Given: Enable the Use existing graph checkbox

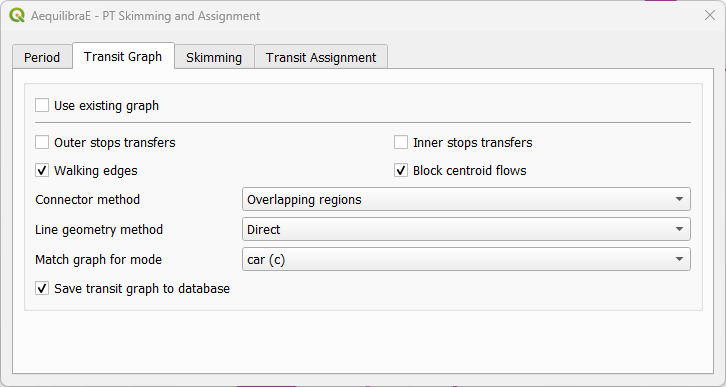Looking at the screenshot, I should (x=42, y=105).
